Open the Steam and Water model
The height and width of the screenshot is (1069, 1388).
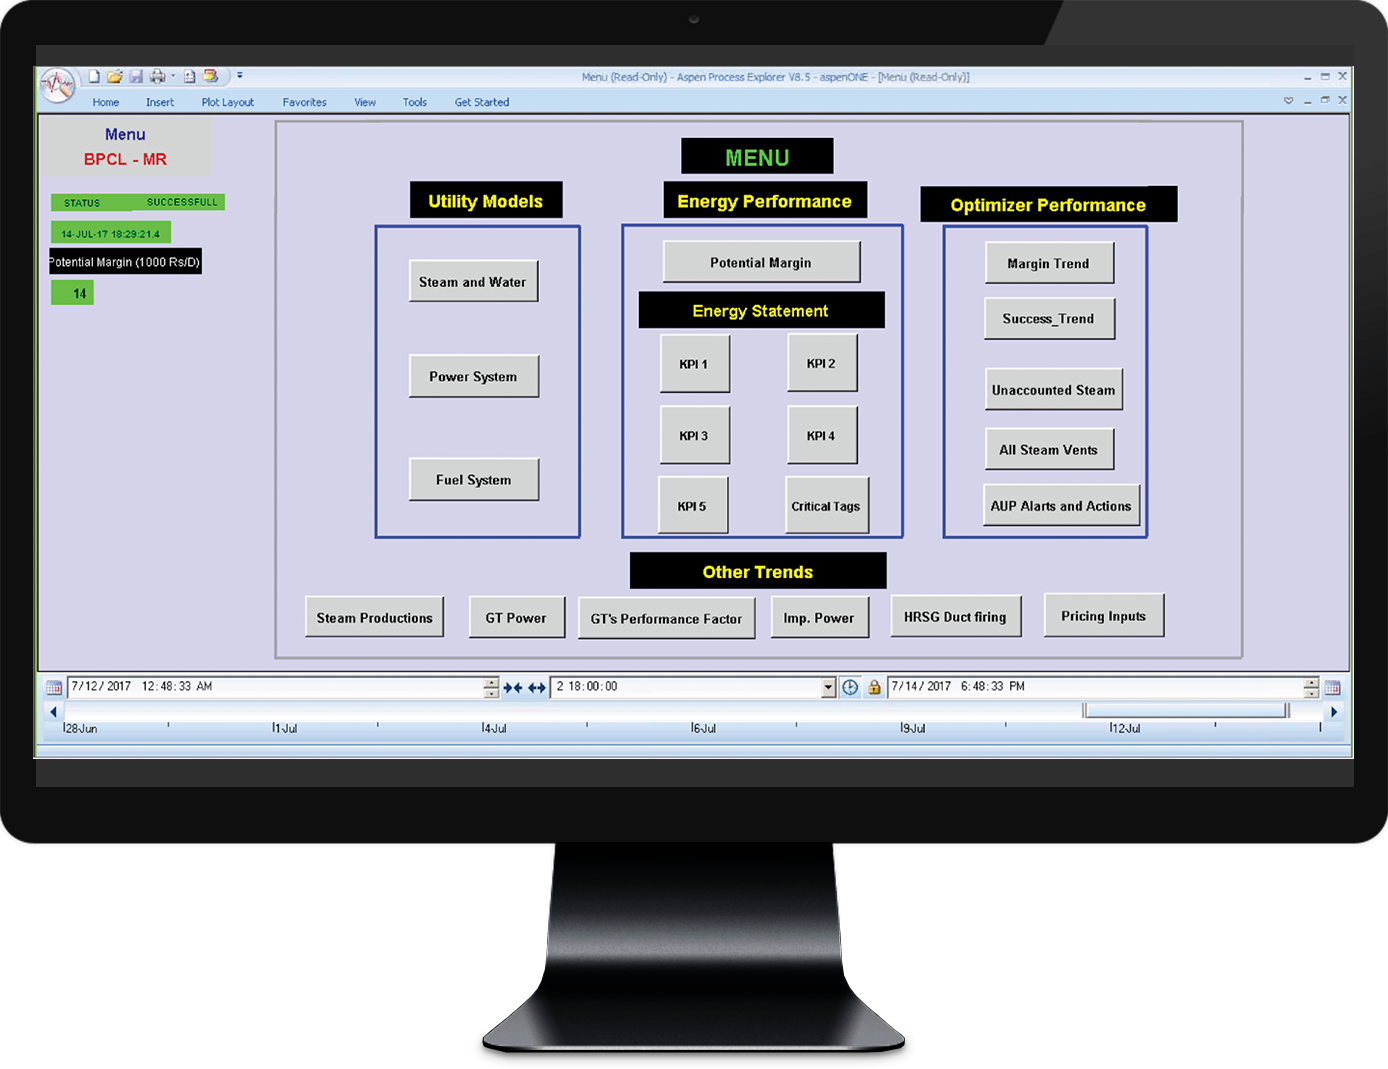tap(473, 282)
